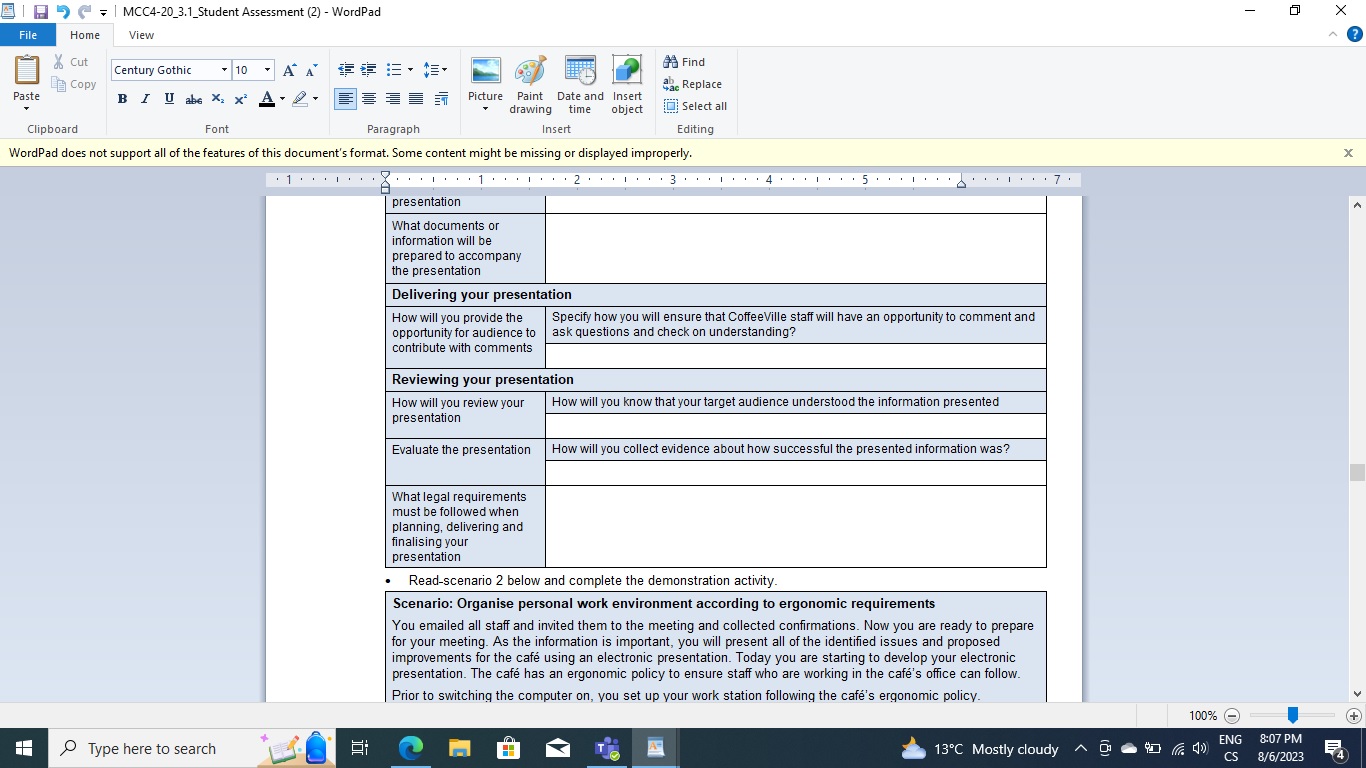Apply italic formatting
The height and width of the screenshot is (768, 1366).
coord(145,99)
